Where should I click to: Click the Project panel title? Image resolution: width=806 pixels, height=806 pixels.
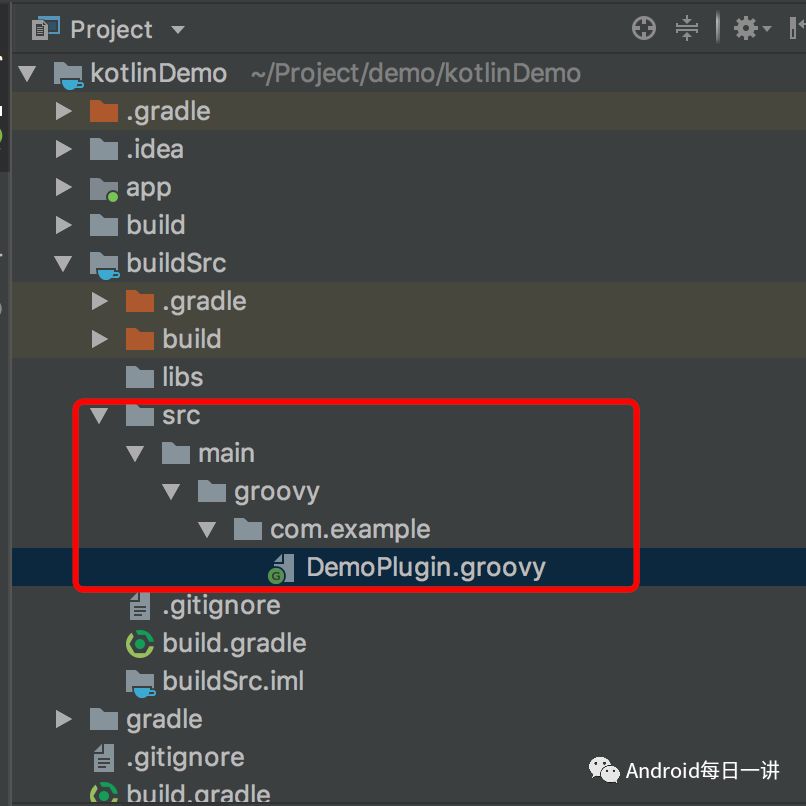coord(112,30)
